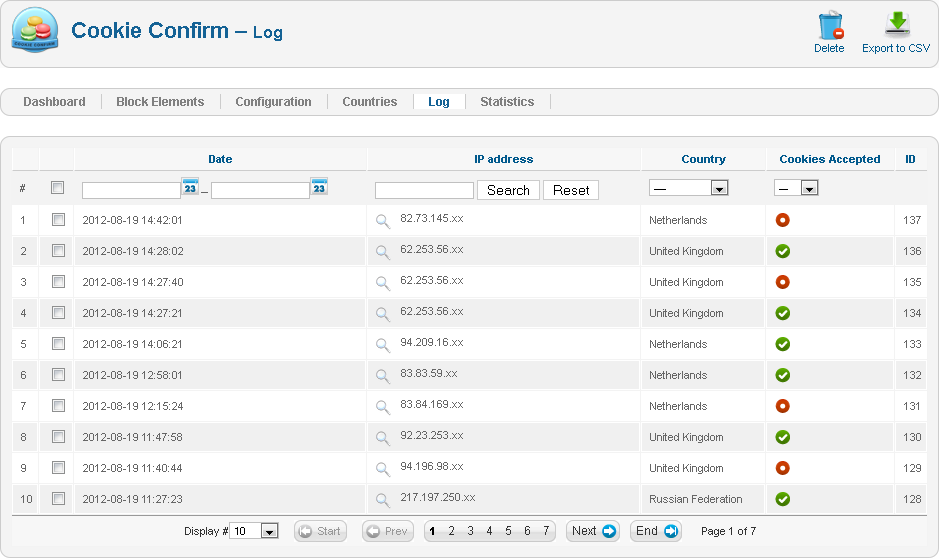Sort by the Cookies Accepted column header

829,159
